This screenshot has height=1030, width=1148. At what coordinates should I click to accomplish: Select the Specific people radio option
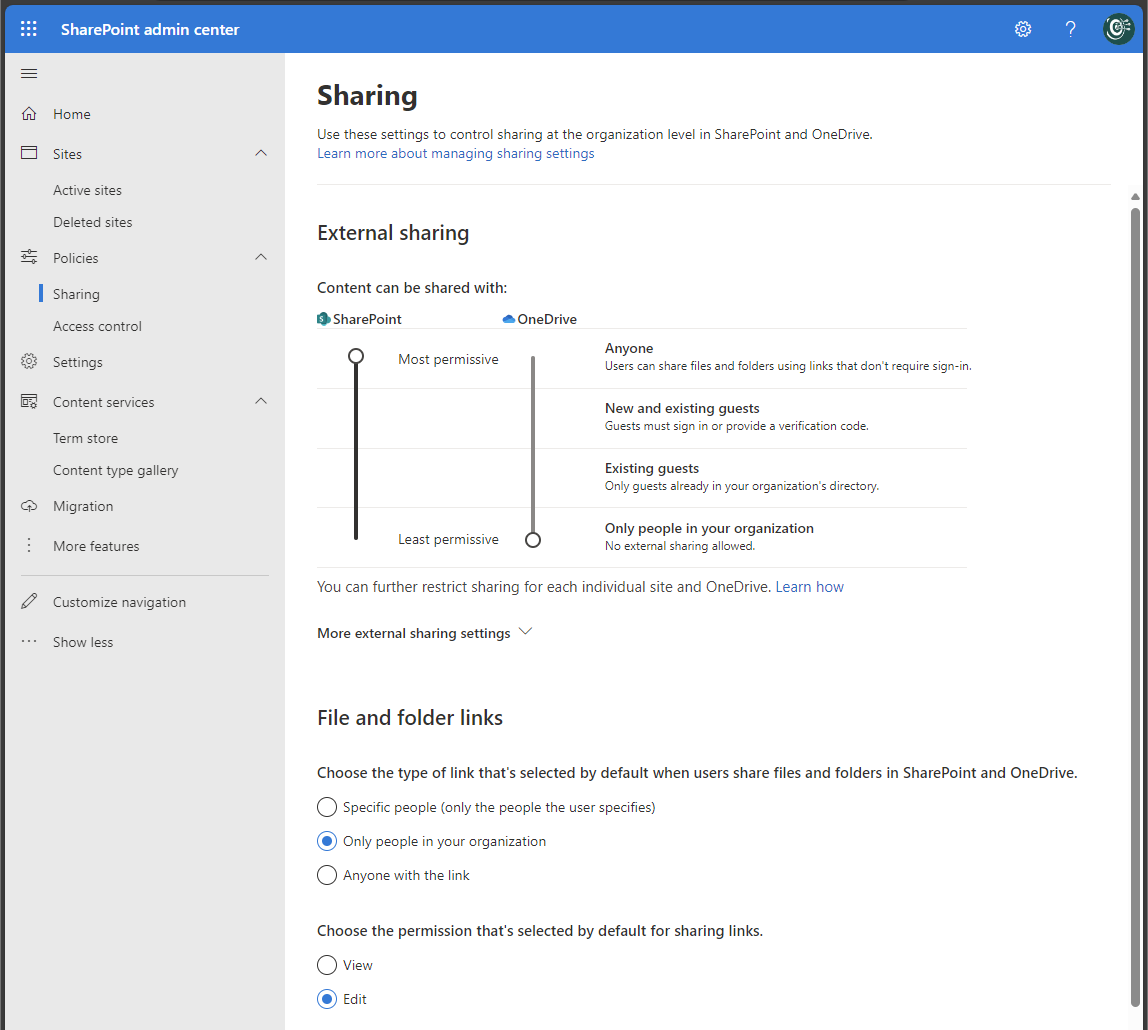pyautogui.click(x=327, y=807)
